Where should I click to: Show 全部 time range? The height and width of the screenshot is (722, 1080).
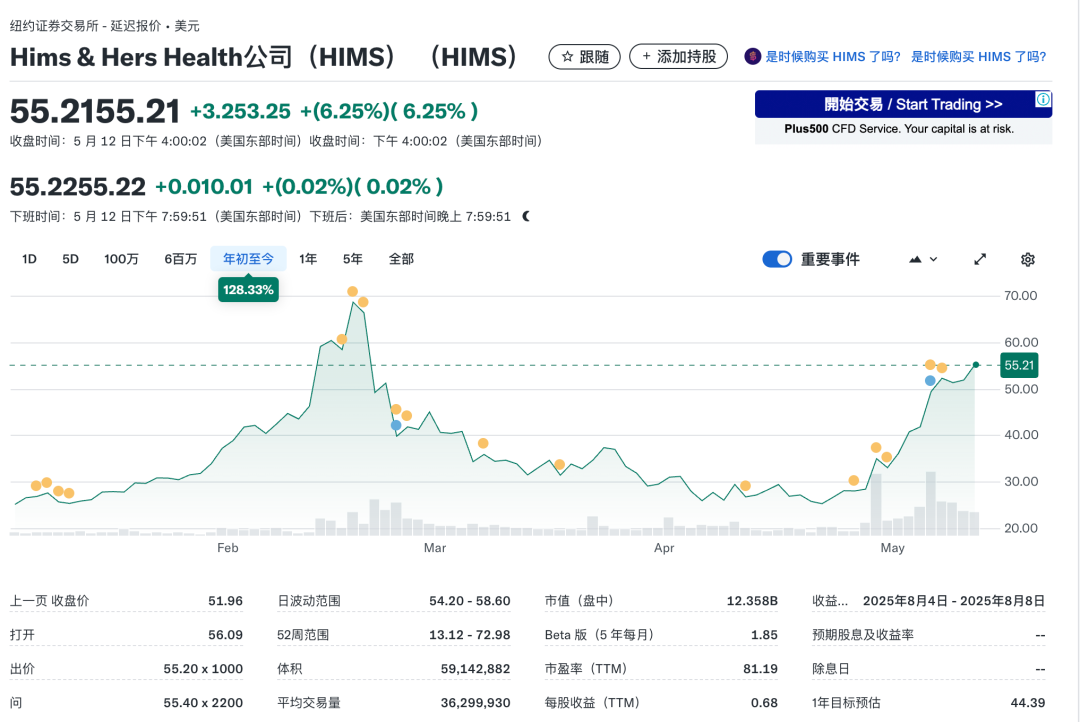click(x=401, y=259)
